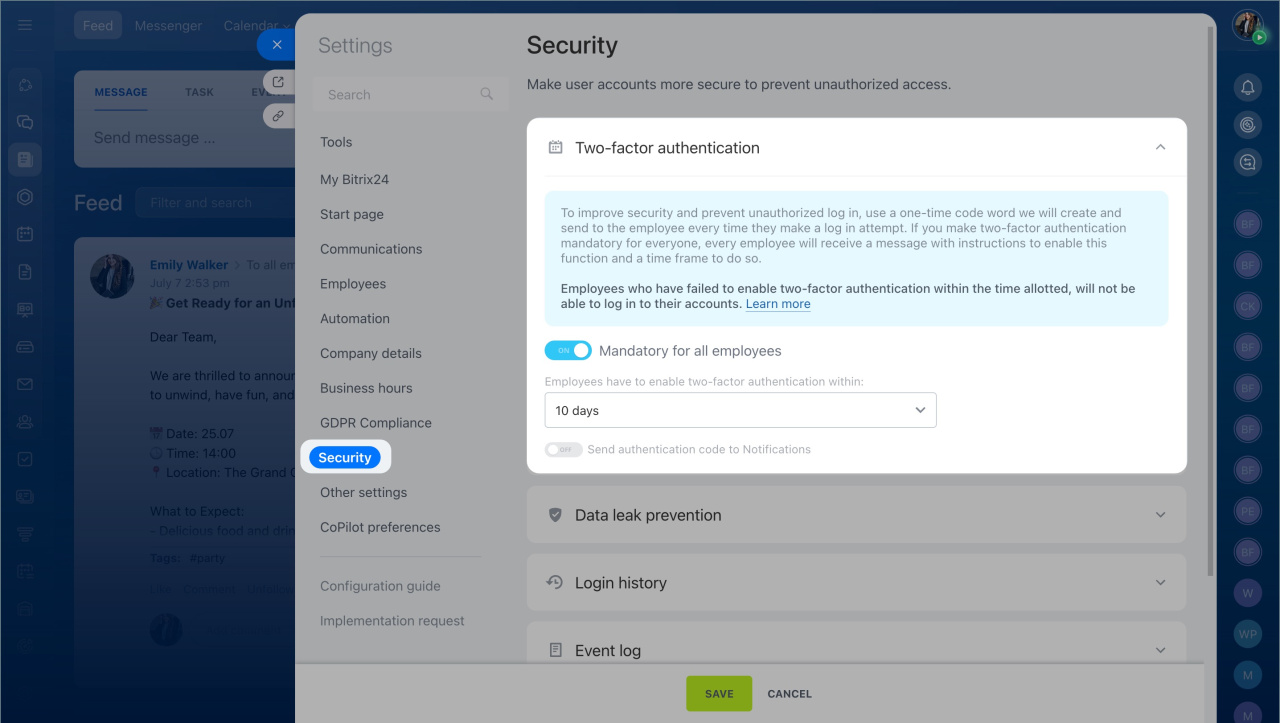
Task: Close the settings slider panel
Action: pyautogui.click(x=277, y=45)
